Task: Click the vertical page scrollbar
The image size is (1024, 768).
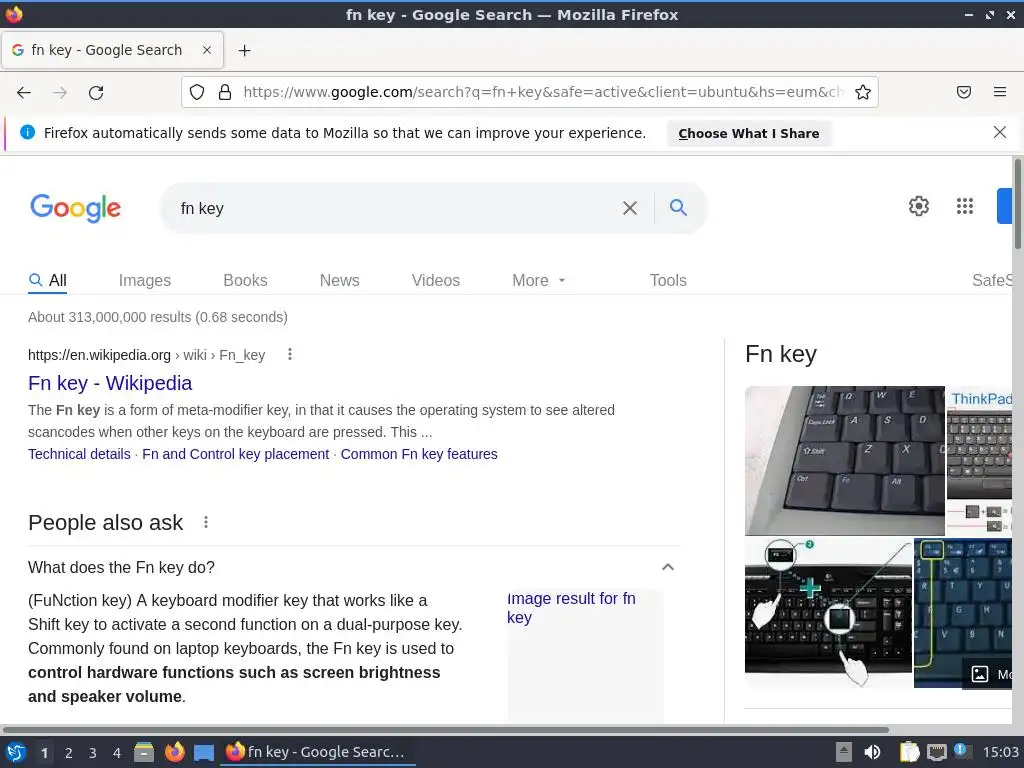Action: [1017, 203]
